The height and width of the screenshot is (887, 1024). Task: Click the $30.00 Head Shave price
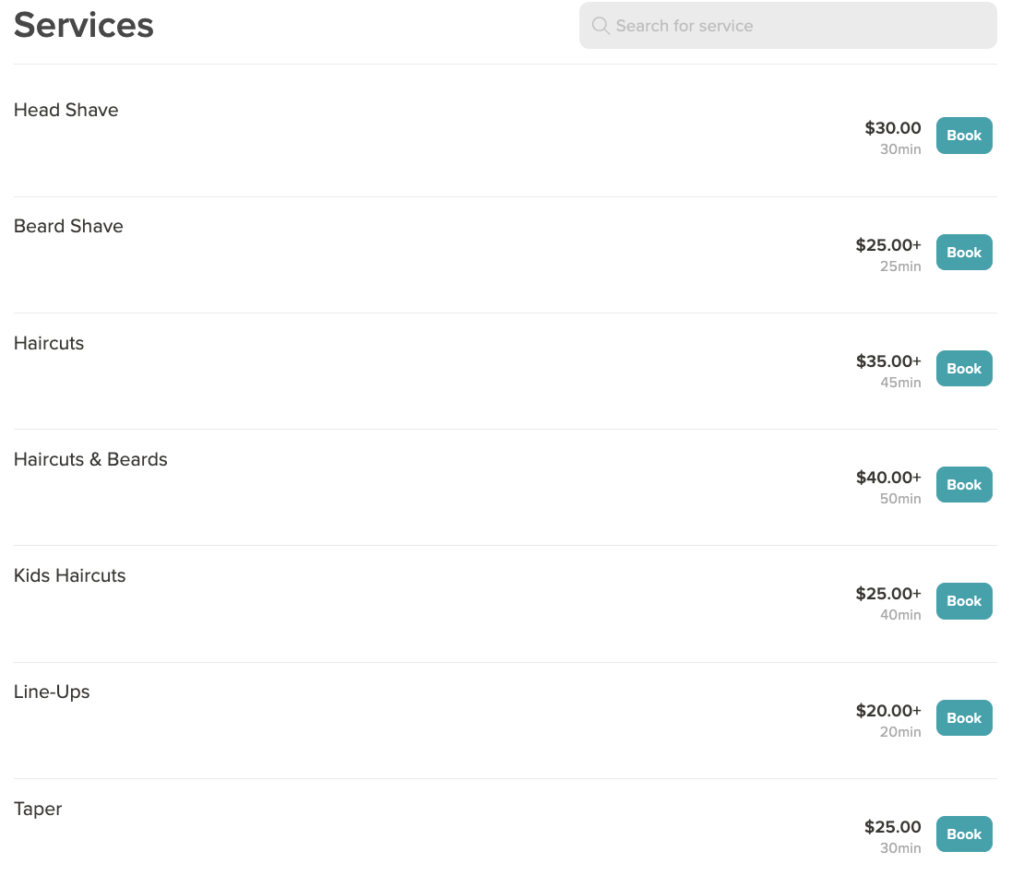[x=893, y=128]
